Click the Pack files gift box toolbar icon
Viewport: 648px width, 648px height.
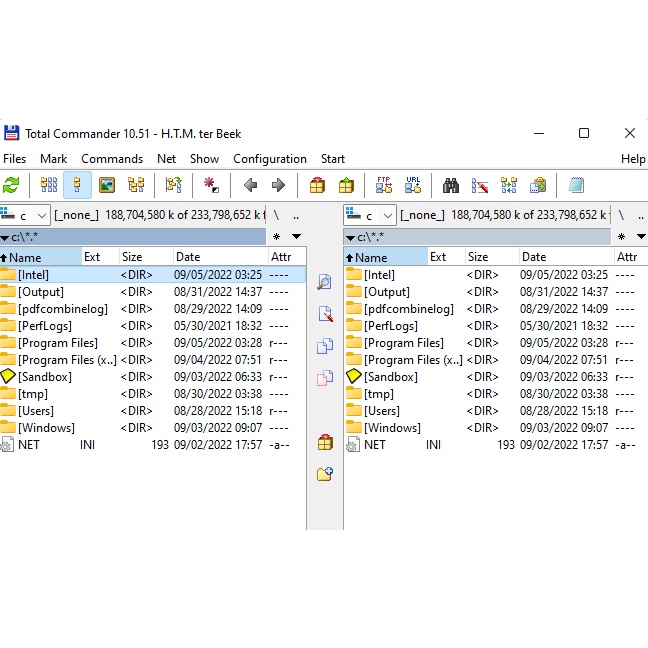(317, 185)
